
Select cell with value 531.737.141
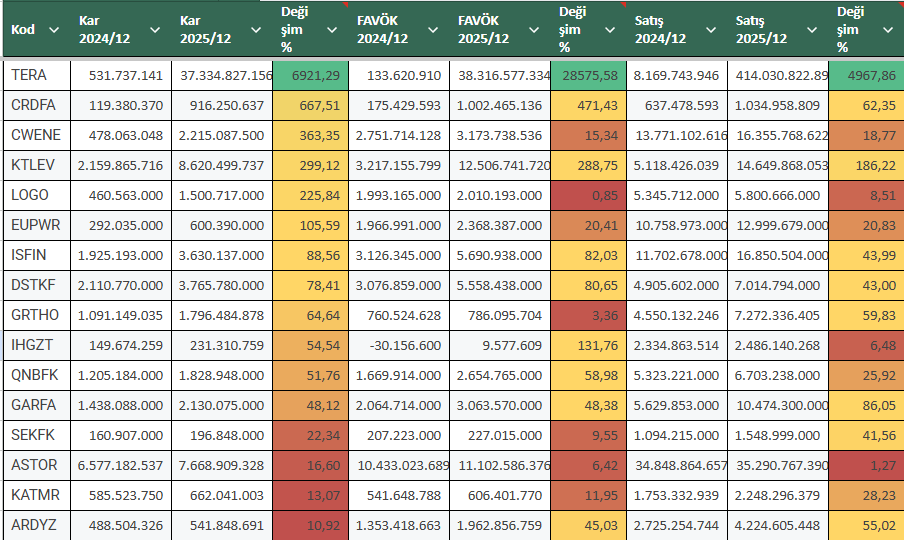pos(121,75)
